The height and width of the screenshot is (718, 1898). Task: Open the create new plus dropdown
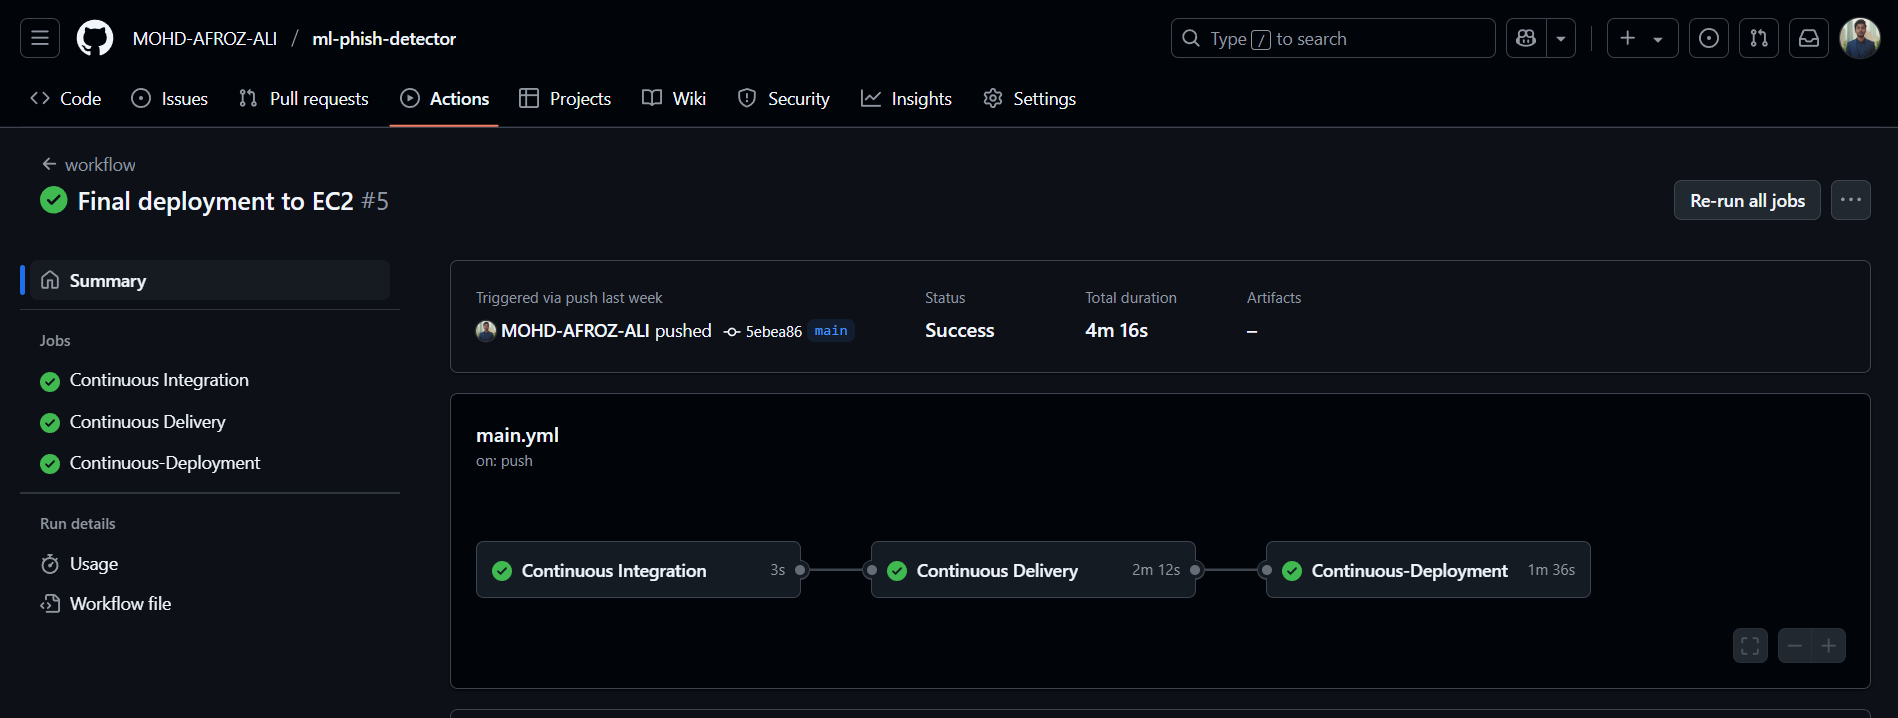[1642, 38]
